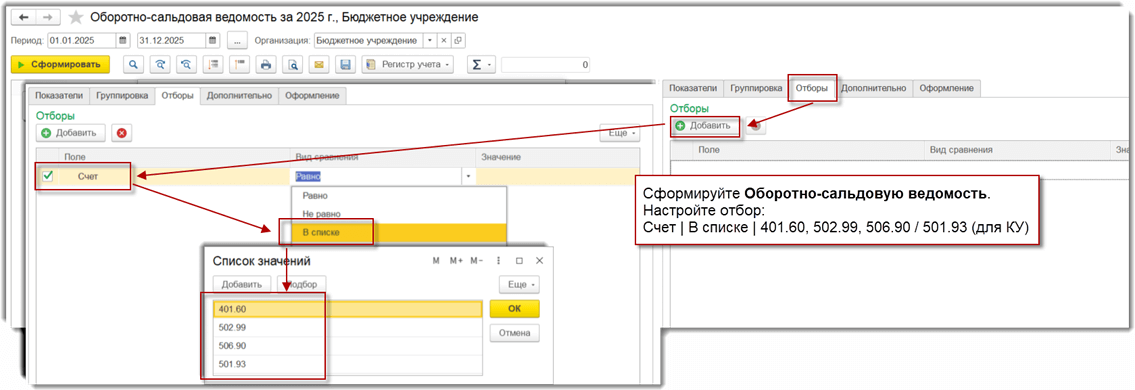Viewport: 1135px width, 390px height.
Task: Open print preview icon
Action: tap(292, 64)
